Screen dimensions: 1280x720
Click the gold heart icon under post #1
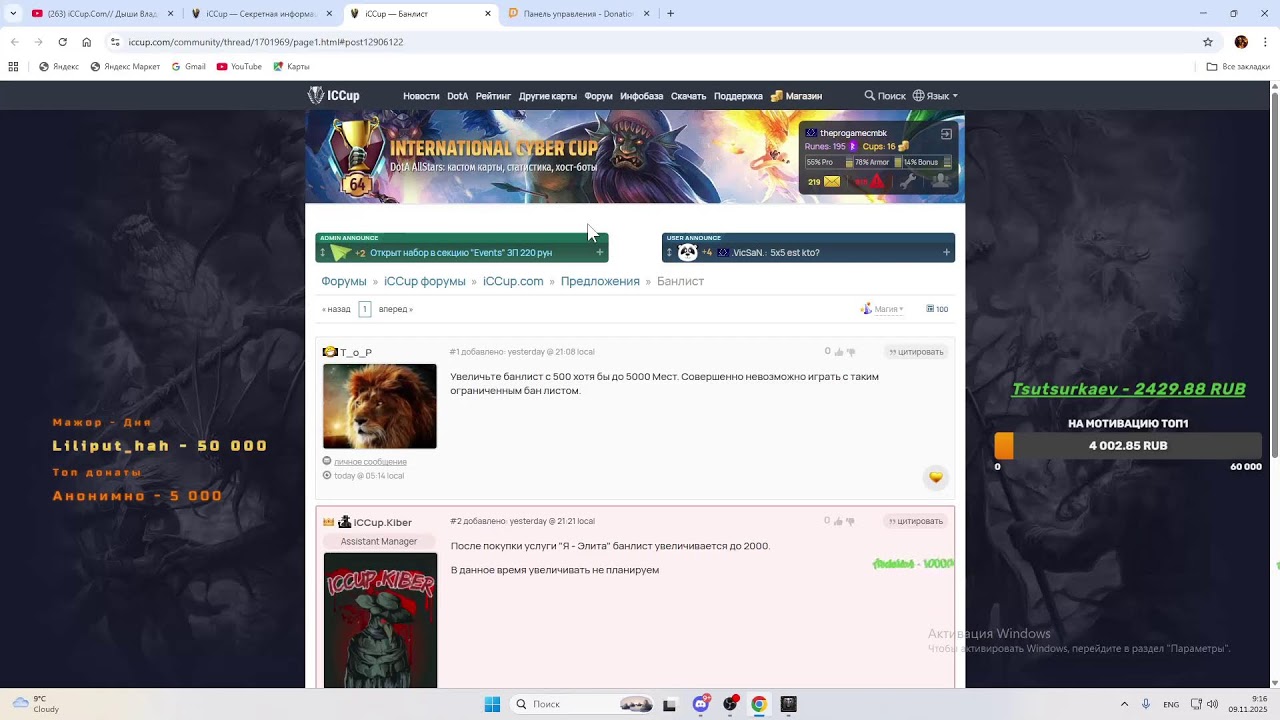tap(936, 477)
